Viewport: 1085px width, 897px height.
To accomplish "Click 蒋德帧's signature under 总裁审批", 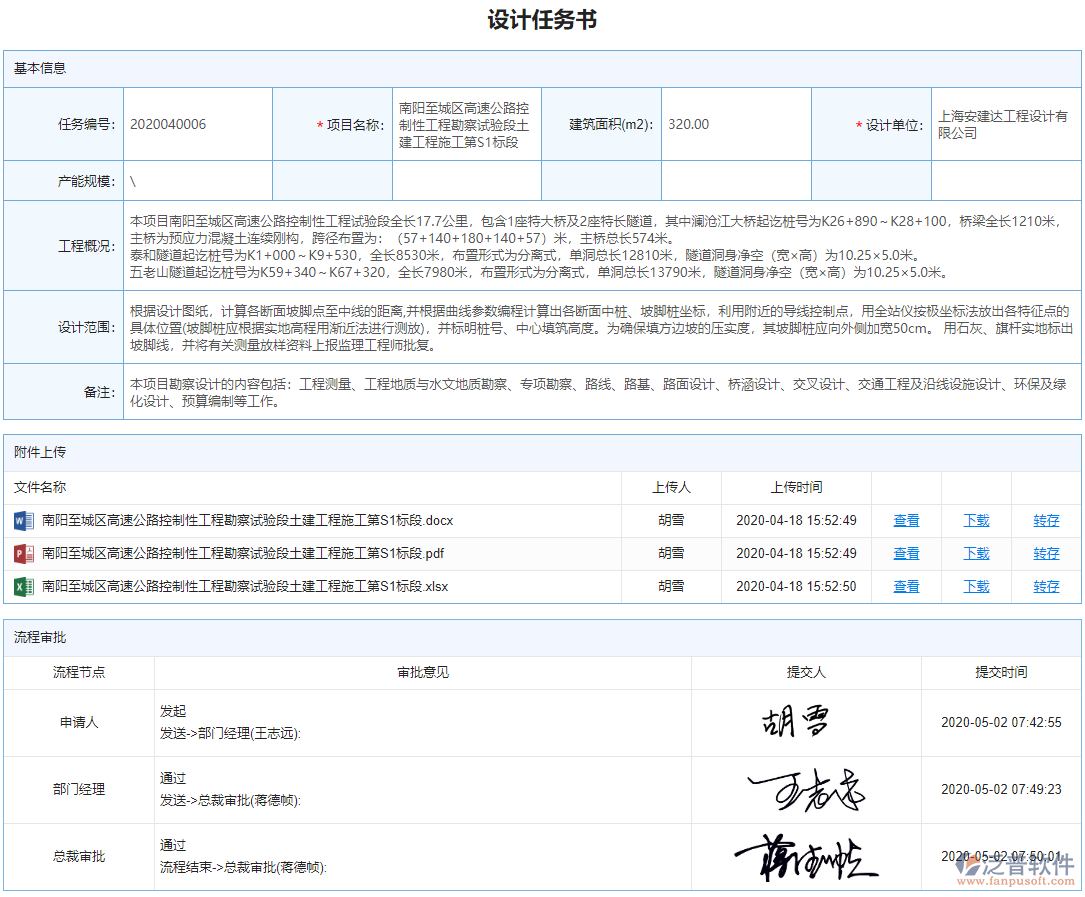I will click(x=806, y=856).
